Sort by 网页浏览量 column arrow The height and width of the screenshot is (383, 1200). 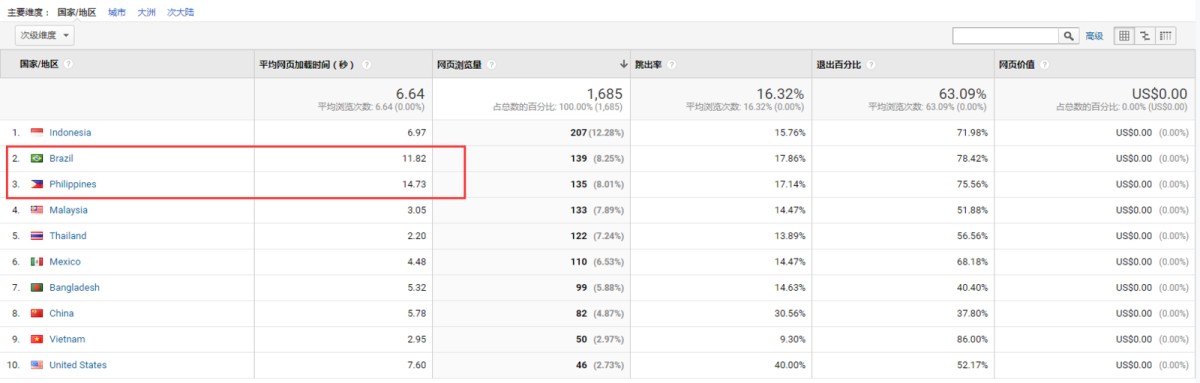click(623, 64)
